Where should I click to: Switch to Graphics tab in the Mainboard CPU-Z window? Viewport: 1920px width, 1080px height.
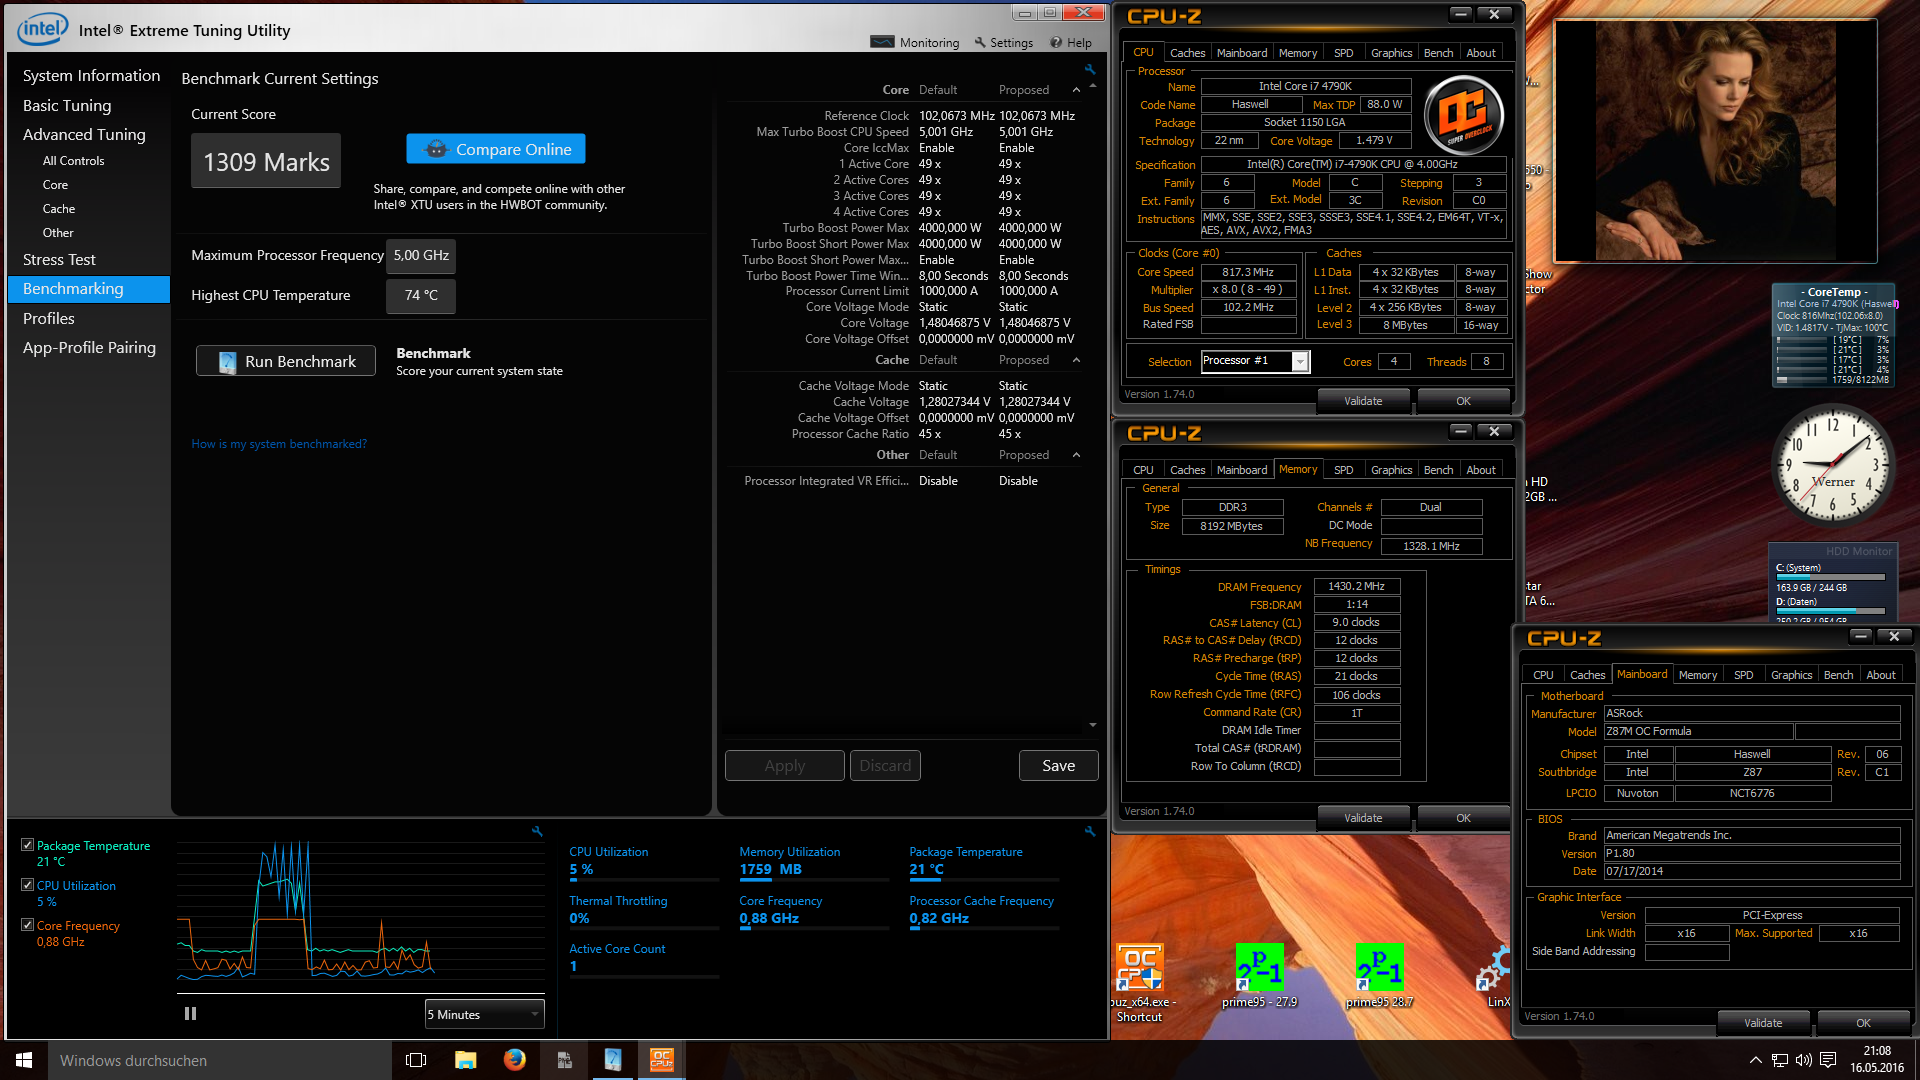point(1791,675)
